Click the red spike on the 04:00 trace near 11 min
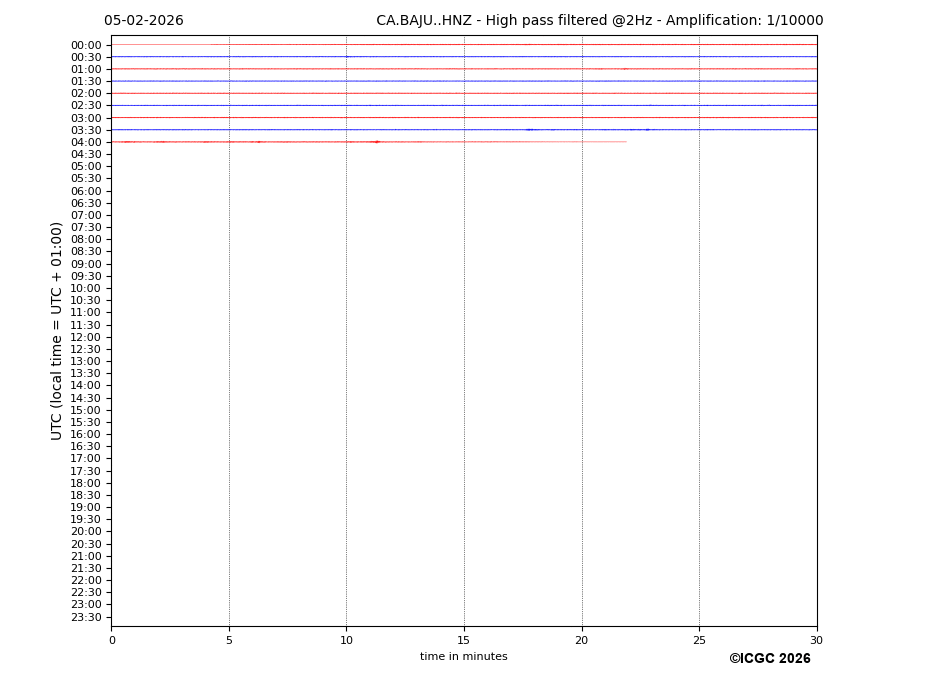 pyautogui.click(x=376, y=142)
